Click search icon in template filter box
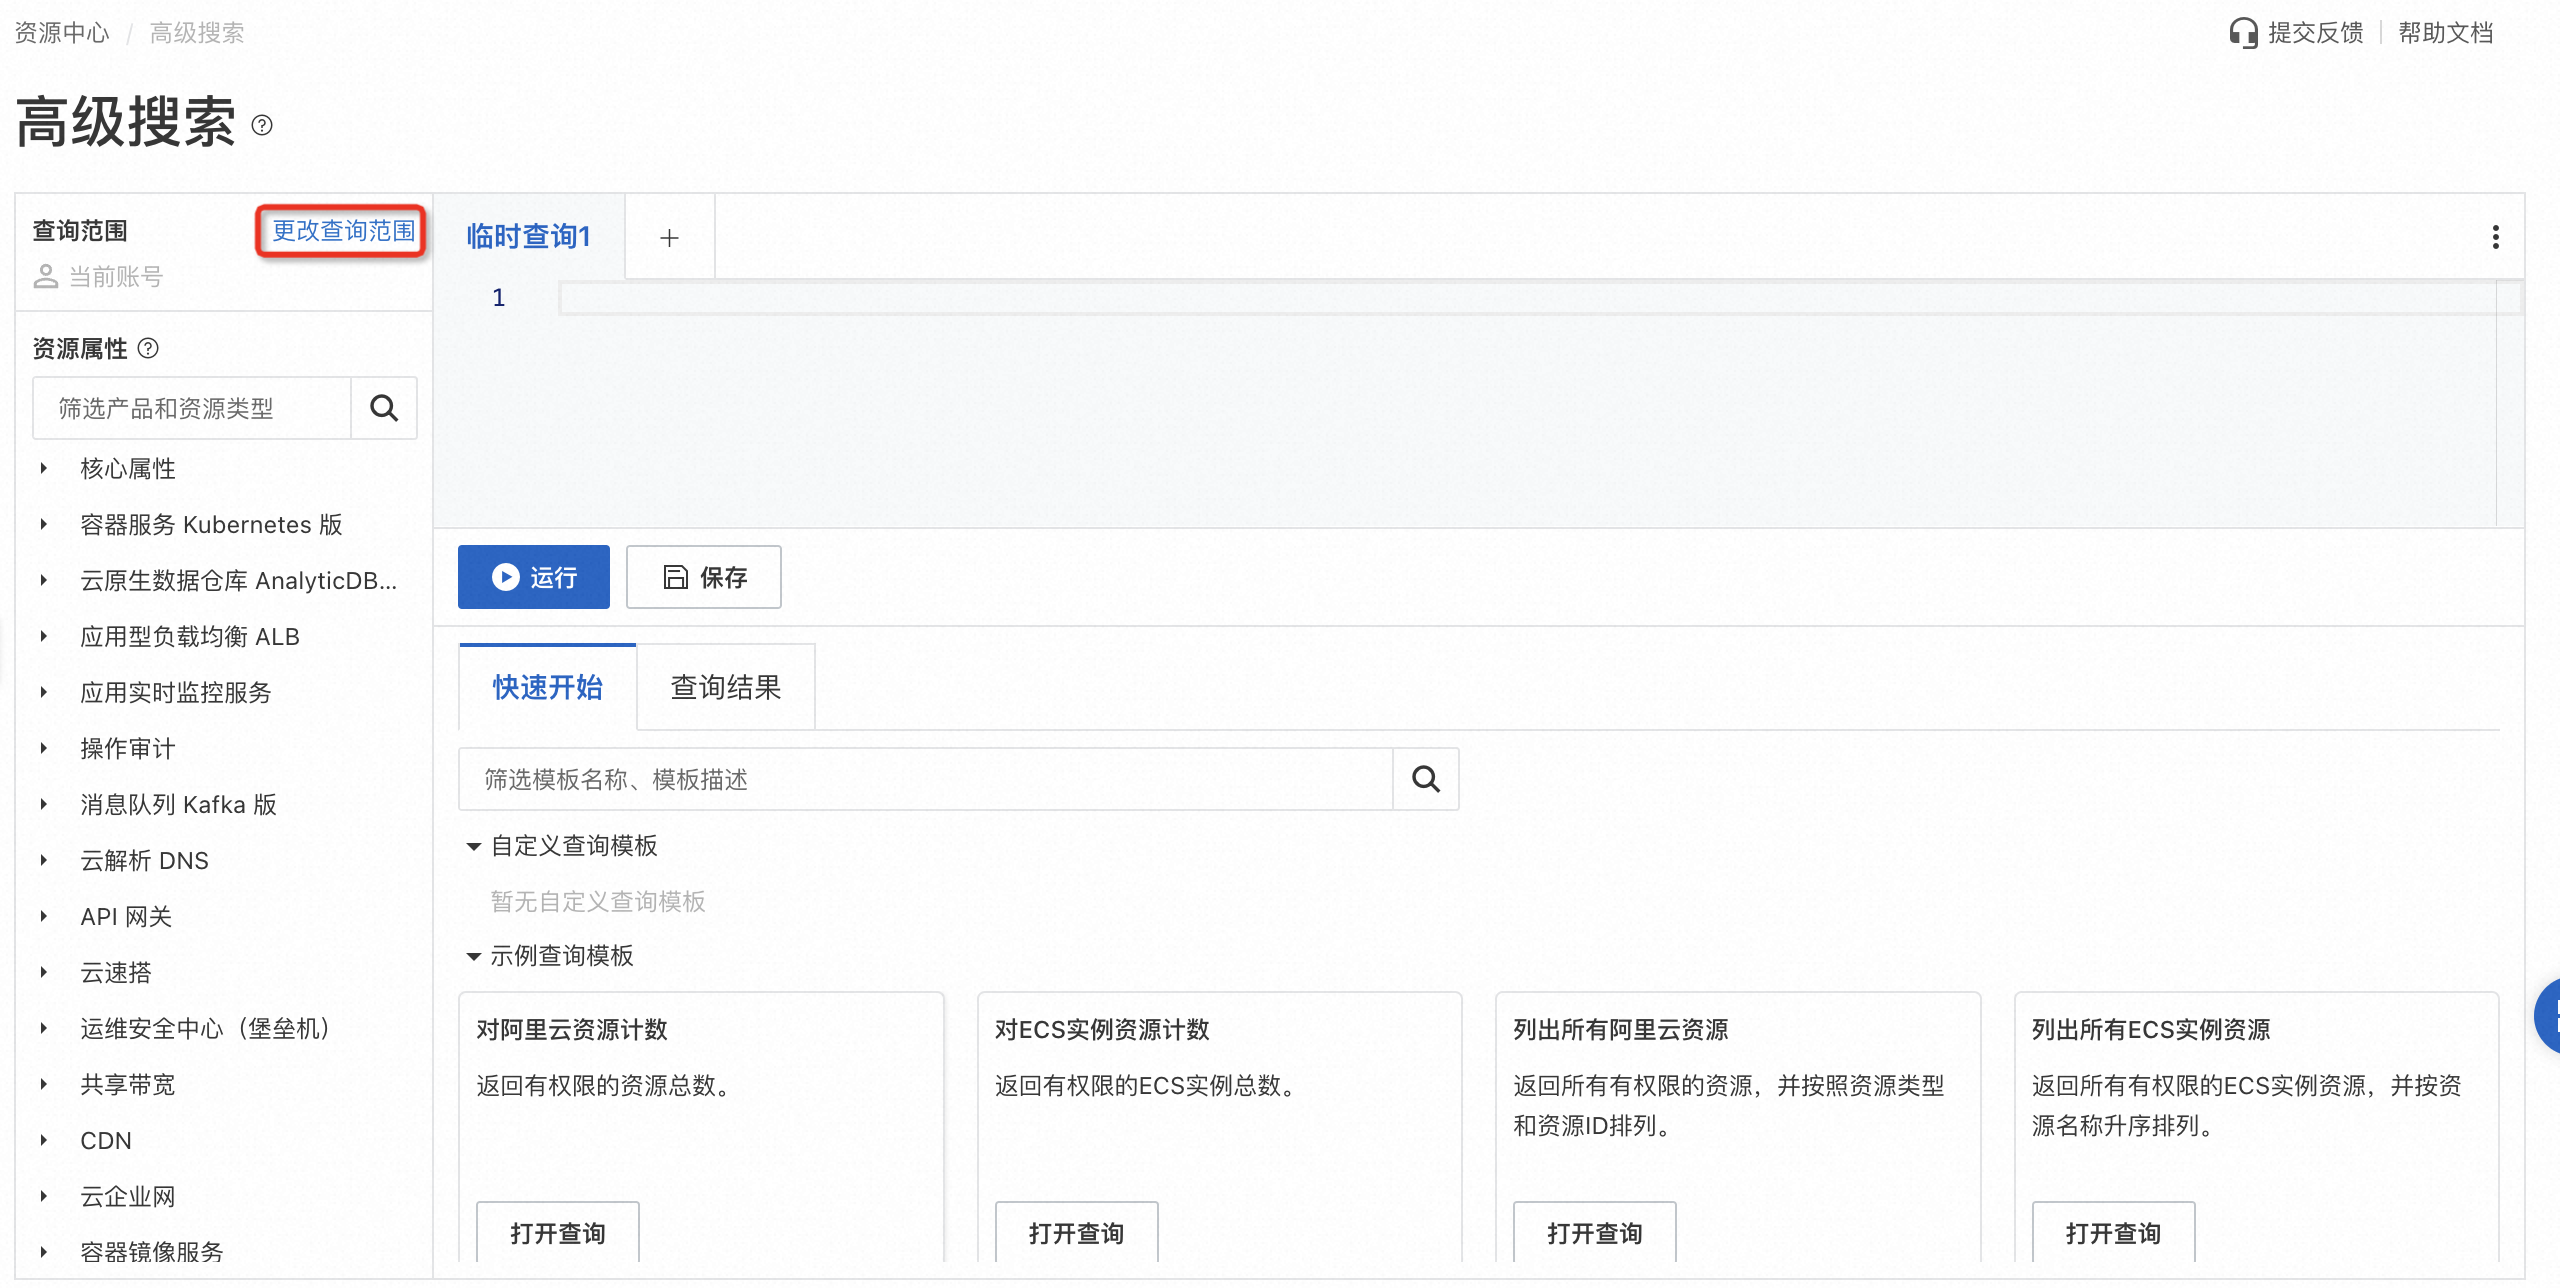This screenshot has width=2560, height=1288. pyautogui.click(x=1425, y=779)
